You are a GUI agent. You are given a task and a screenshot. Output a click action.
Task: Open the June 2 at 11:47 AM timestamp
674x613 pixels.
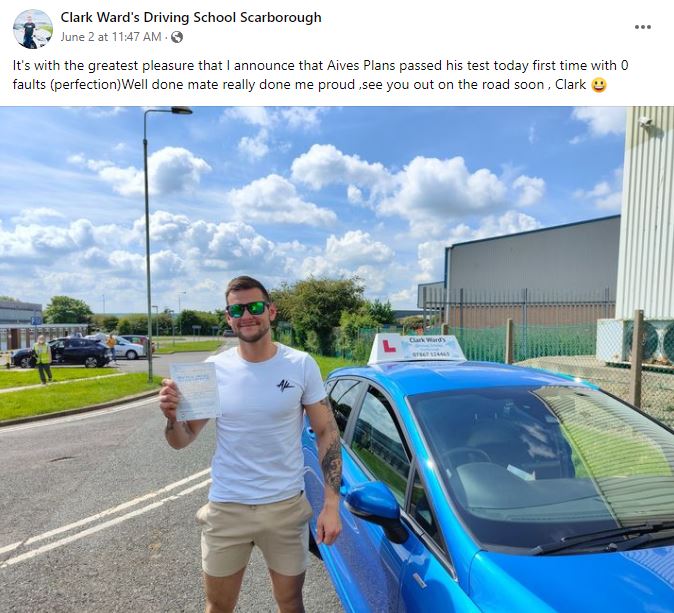pyautogui.click(x=111, y=37)
